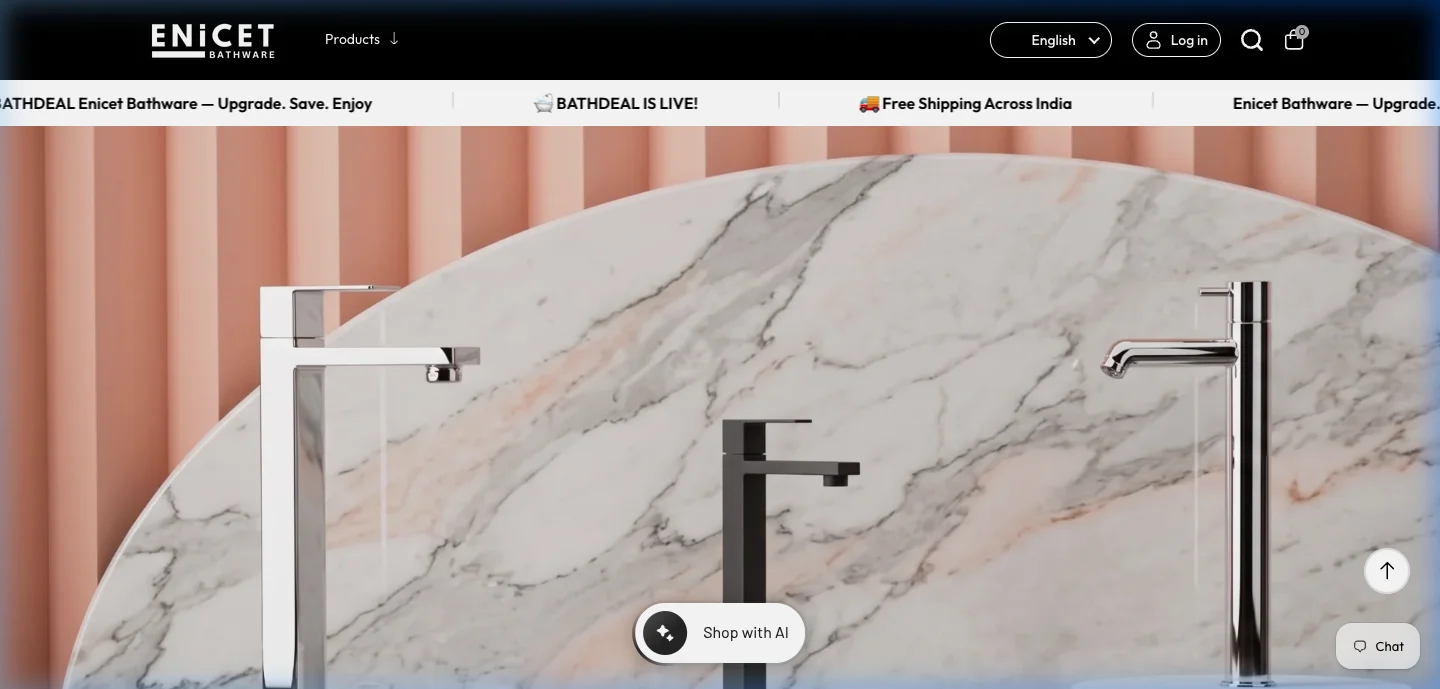Click the Log in button
The width and height of the screenshot is (1440, 689).
(x=1176, y=40)
